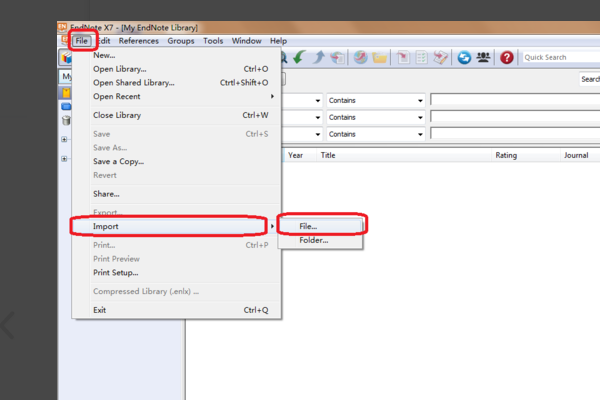Open third search field selector dropdown arrow
The image size is (600, 400).
click(318, 134)
